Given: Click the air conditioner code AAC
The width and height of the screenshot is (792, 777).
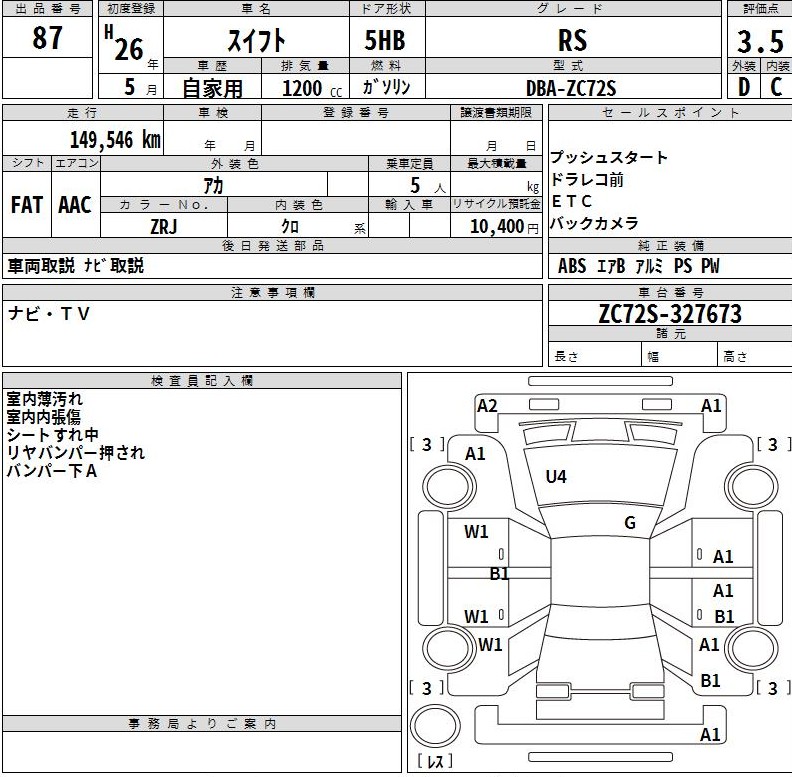Looking at the screenshot, I should pos(75,205).
